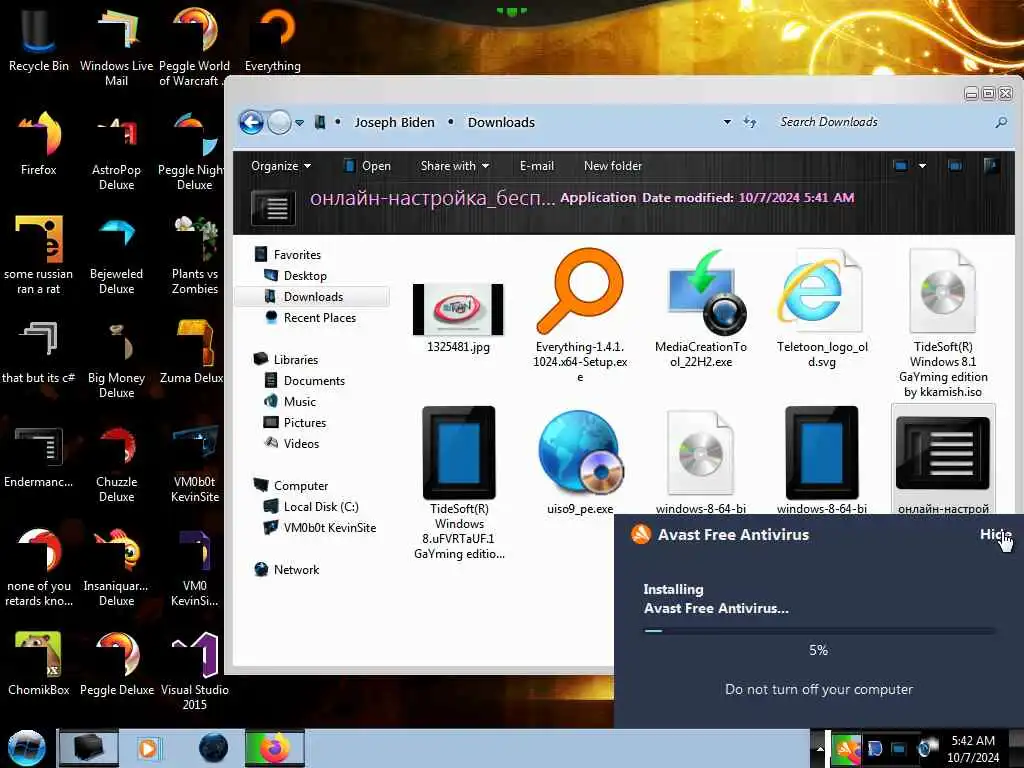The image size is (1024, 768).
Task: Select the 1325481.jpg thumbnail
Action: [458, 318]
